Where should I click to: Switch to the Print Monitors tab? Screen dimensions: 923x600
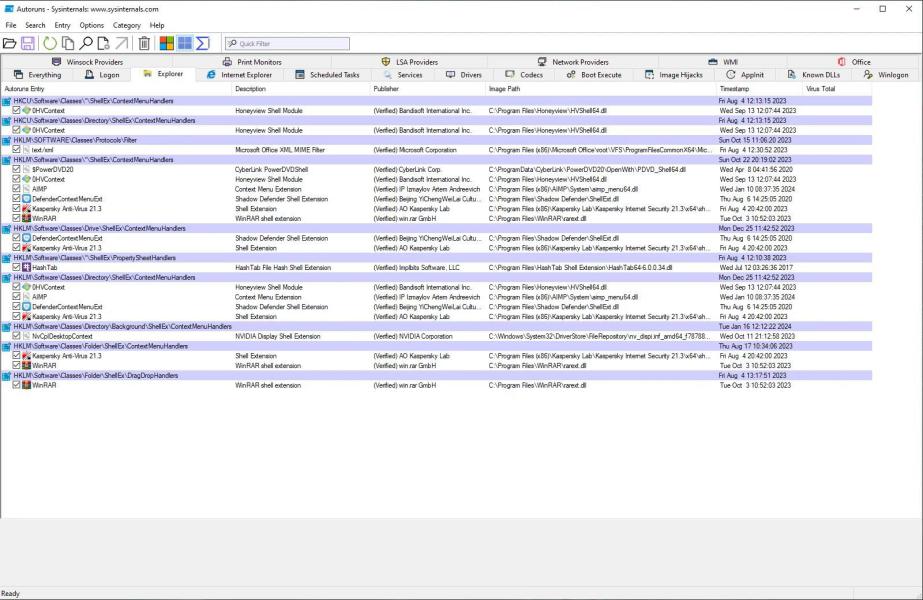pos(253,62)
